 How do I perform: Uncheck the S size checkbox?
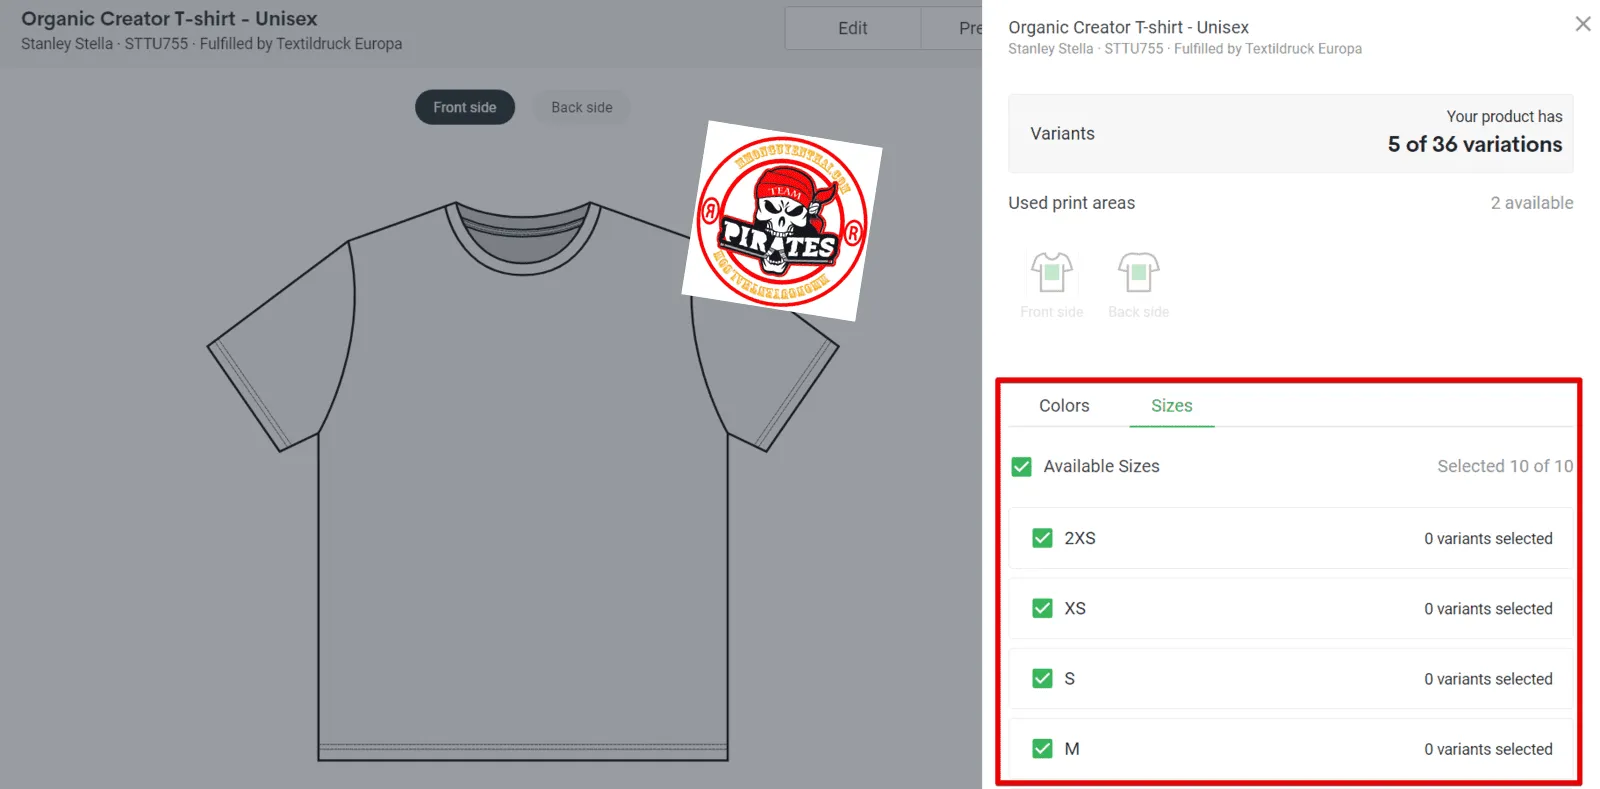pyautogui.click(x=1042, y=678)
